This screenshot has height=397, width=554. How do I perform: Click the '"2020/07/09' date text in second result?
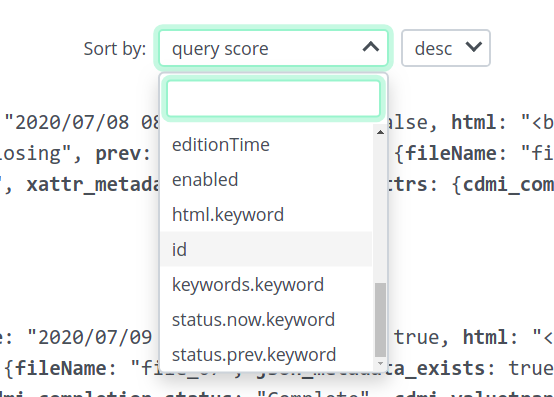click(x=90, y=337)
